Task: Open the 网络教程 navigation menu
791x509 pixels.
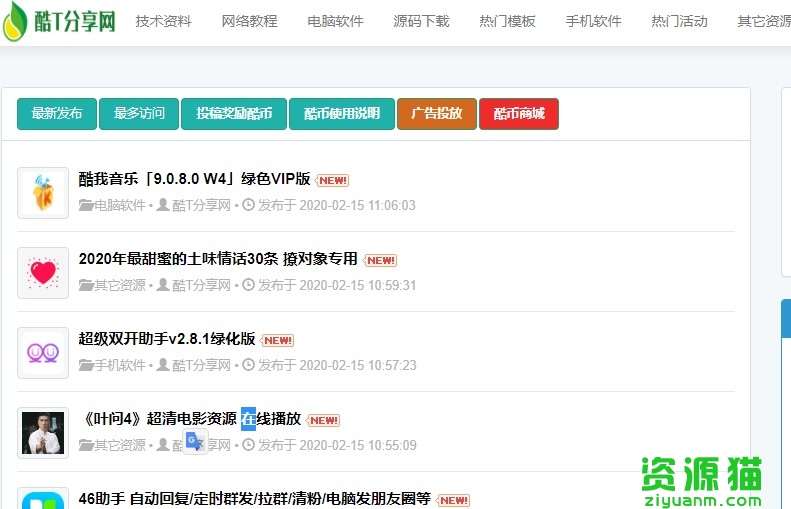Action: tap(249, 21)
